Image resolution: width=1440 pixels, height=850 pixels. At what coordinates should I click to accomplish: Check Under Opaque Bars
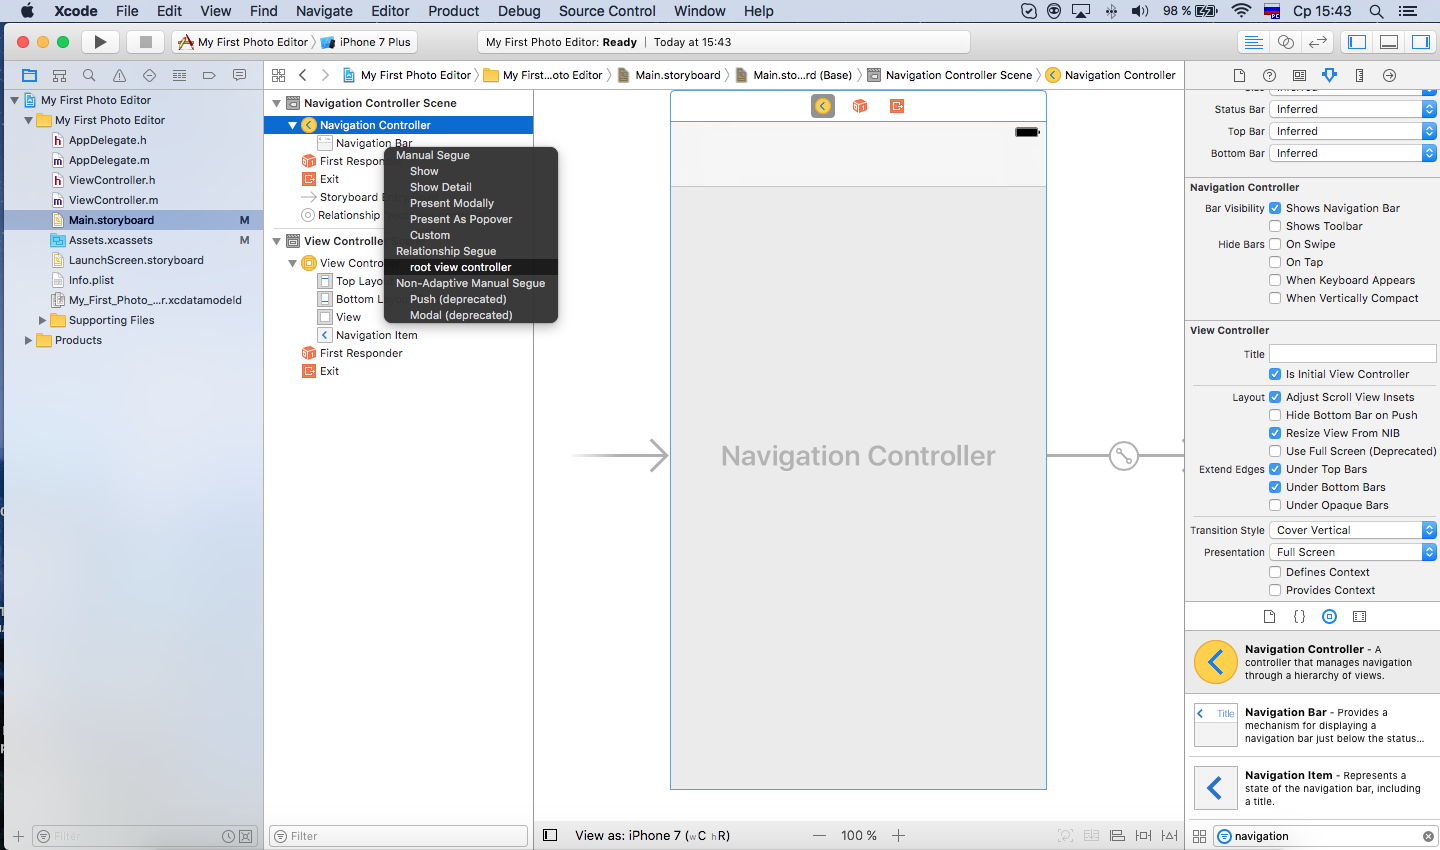[x=1275, y=505]
